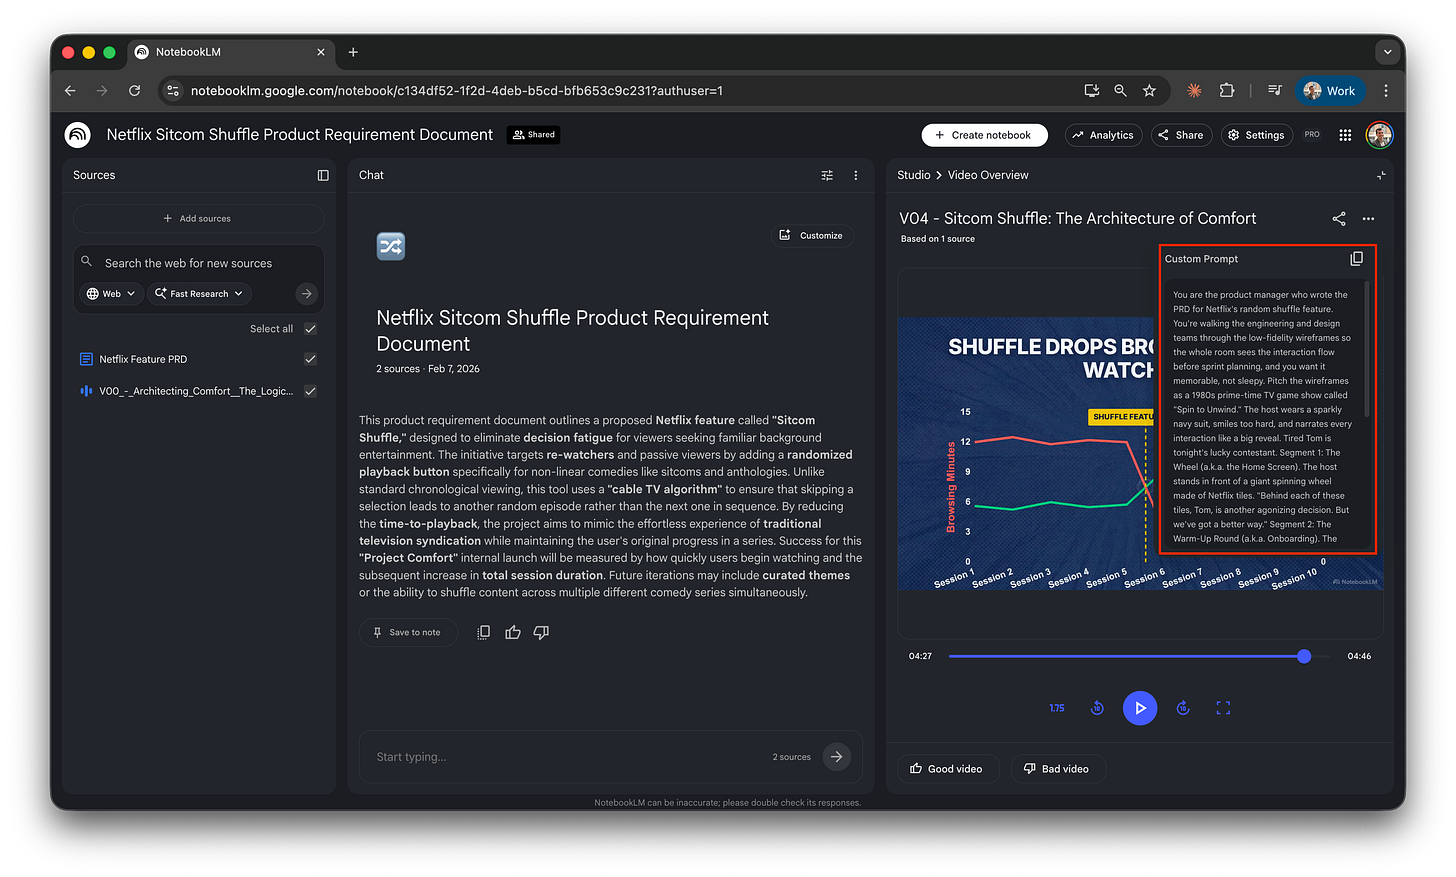Click the Shared badge

tap(534, 135)
